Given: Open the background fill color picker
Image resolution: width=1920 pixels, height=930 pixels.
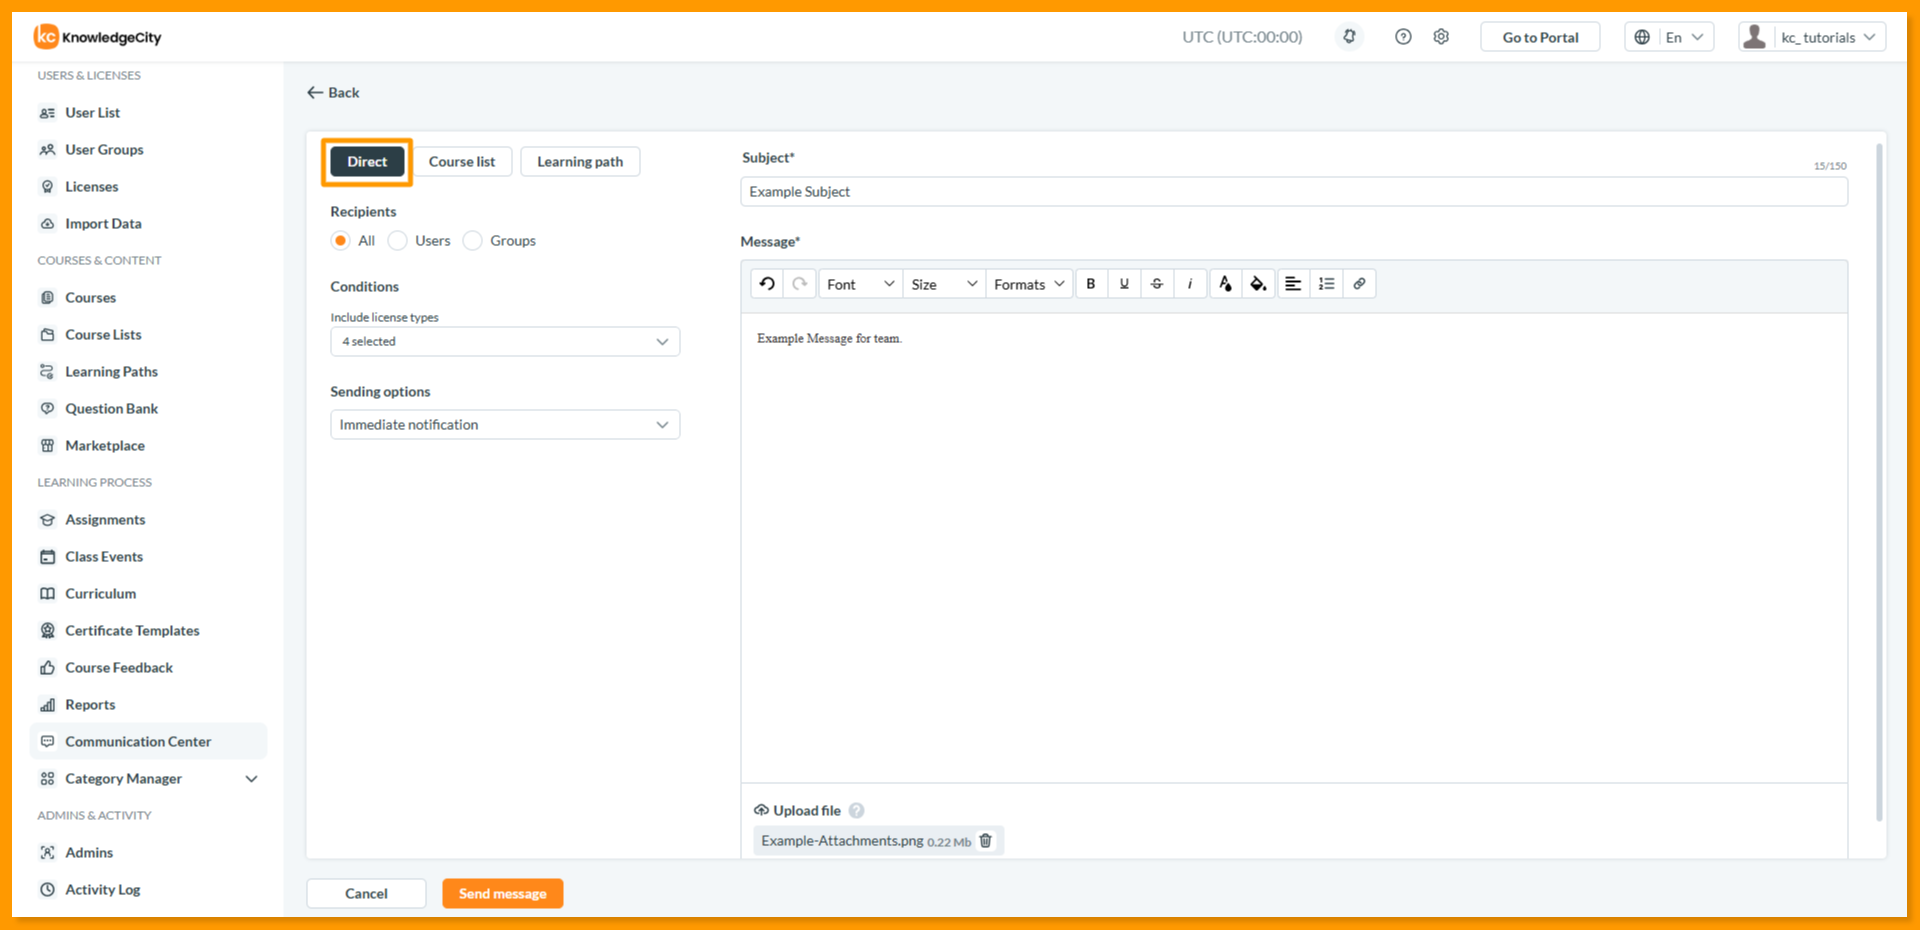Looking at the screenshot, I should pyautogui.click(x=1258, y=284).
